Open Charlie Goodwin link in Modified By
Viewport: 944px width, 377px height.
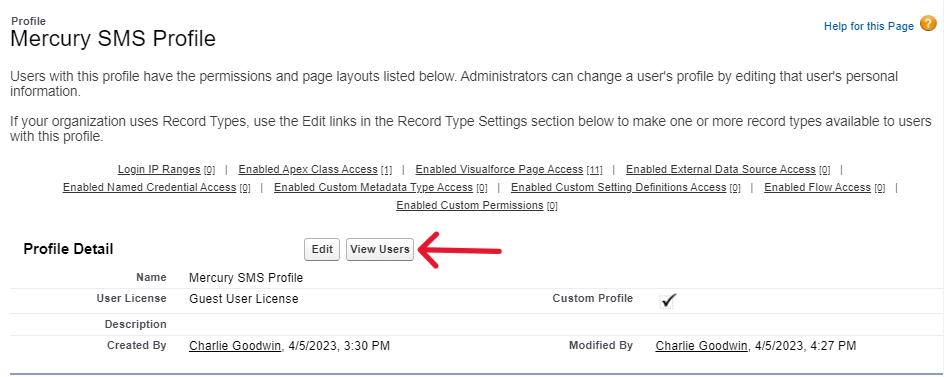point(701,346)
